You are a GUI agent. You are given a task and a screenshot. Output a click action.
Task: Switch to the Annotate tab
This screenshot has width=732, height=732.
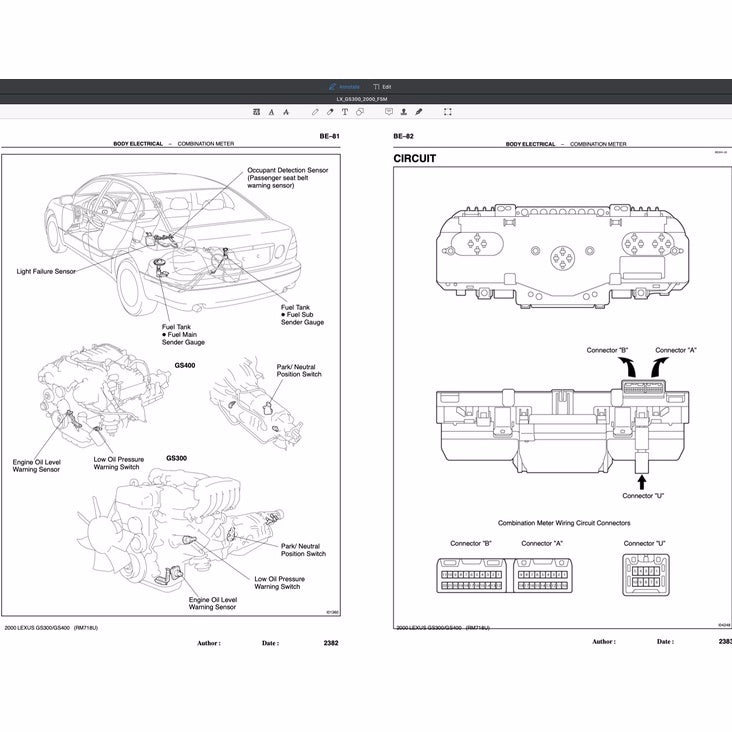[344, 87]
